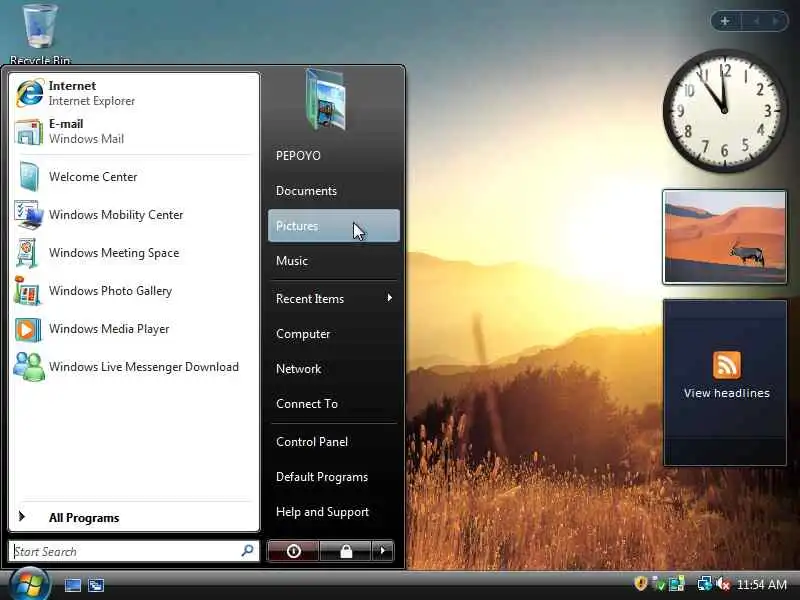
Task: Click View headlines in feed gadget
Action: 727,393
